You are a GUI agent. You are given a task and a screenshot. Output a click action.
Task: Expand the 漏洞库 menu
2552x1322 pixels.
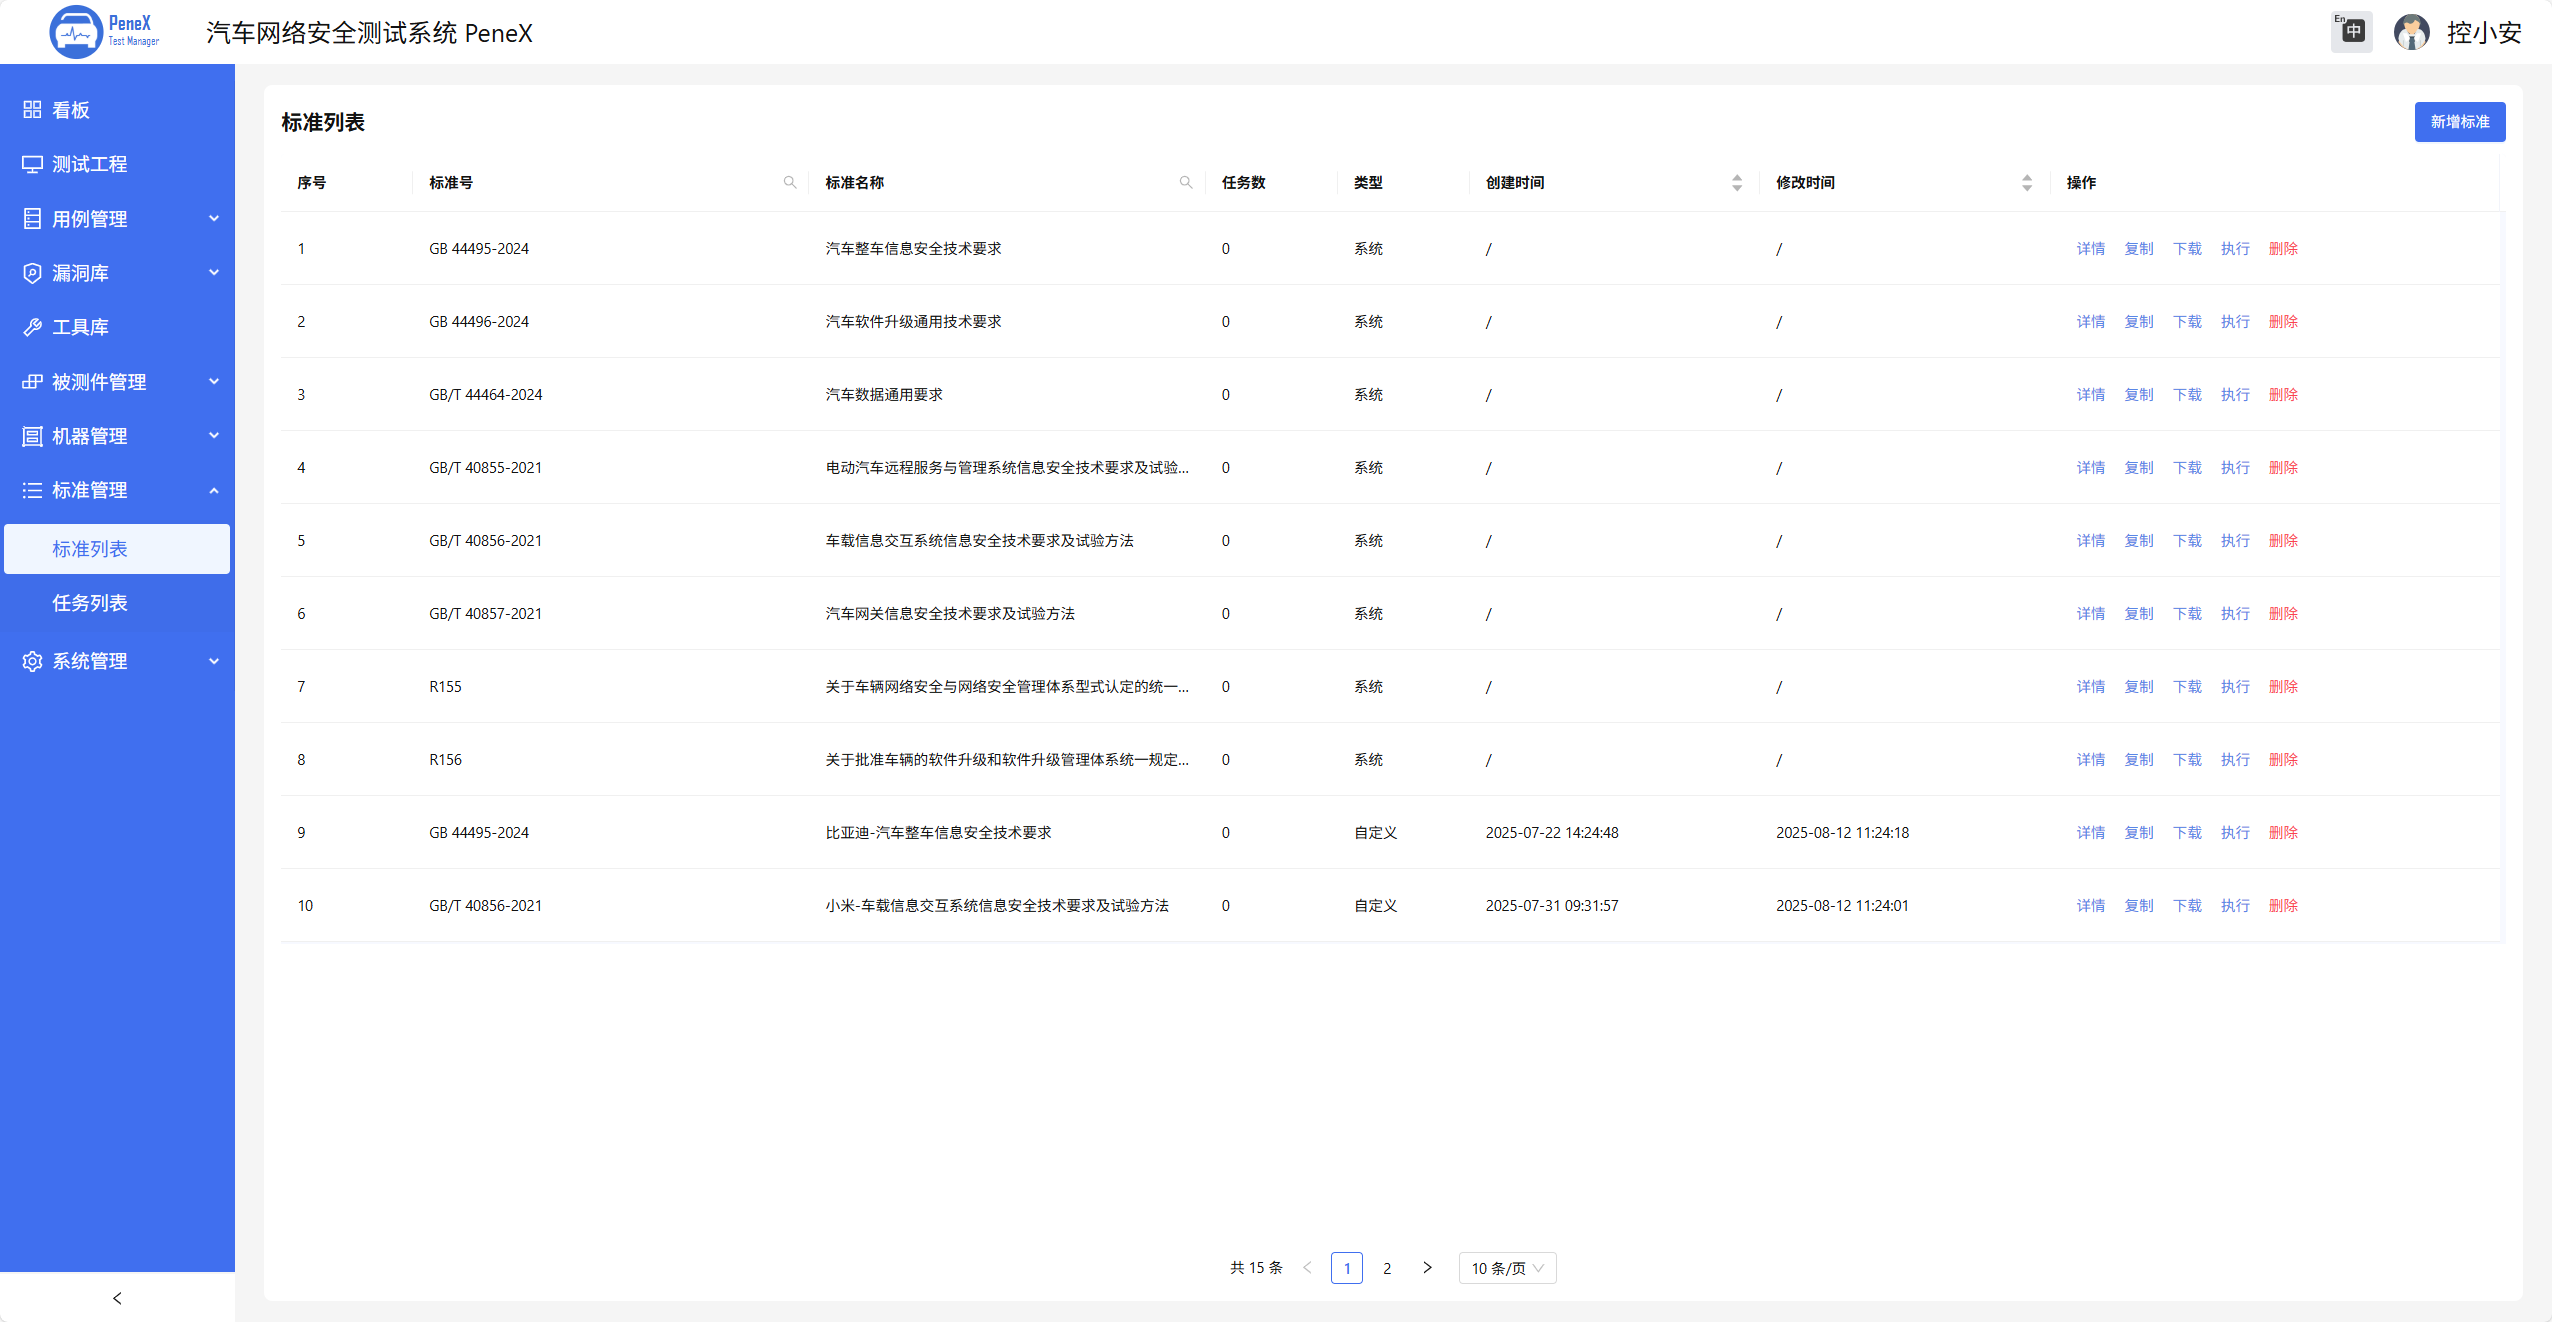tap(117, 272)
